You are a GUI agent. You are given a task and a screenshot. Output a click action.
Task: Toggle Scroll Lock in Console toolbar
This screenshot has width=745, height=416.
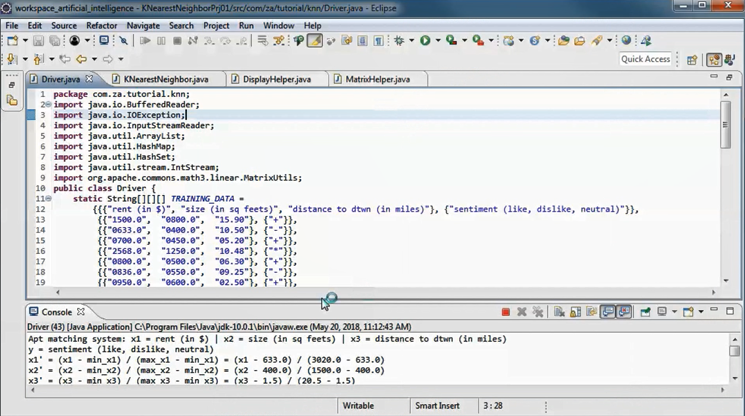(576, 312)
